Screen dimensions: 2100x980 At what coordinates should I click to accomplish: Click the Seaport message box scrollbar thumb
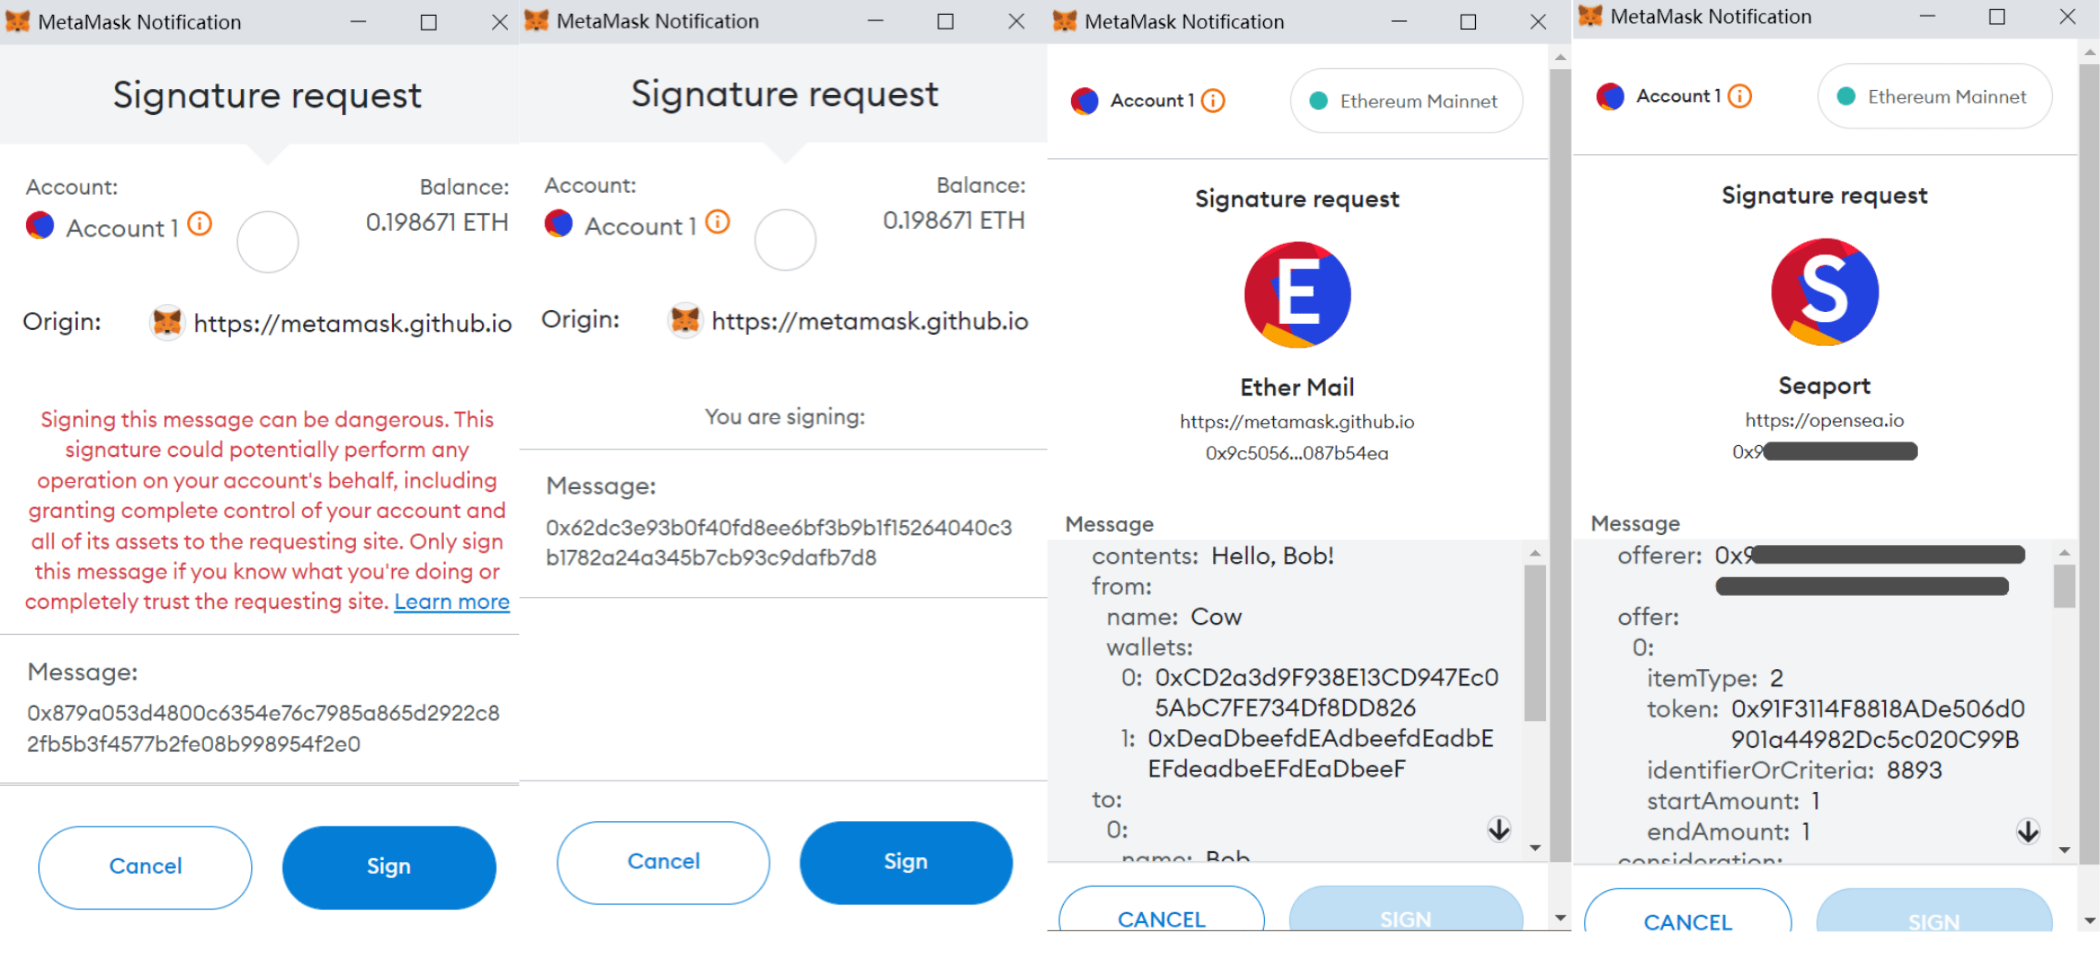2064,586
